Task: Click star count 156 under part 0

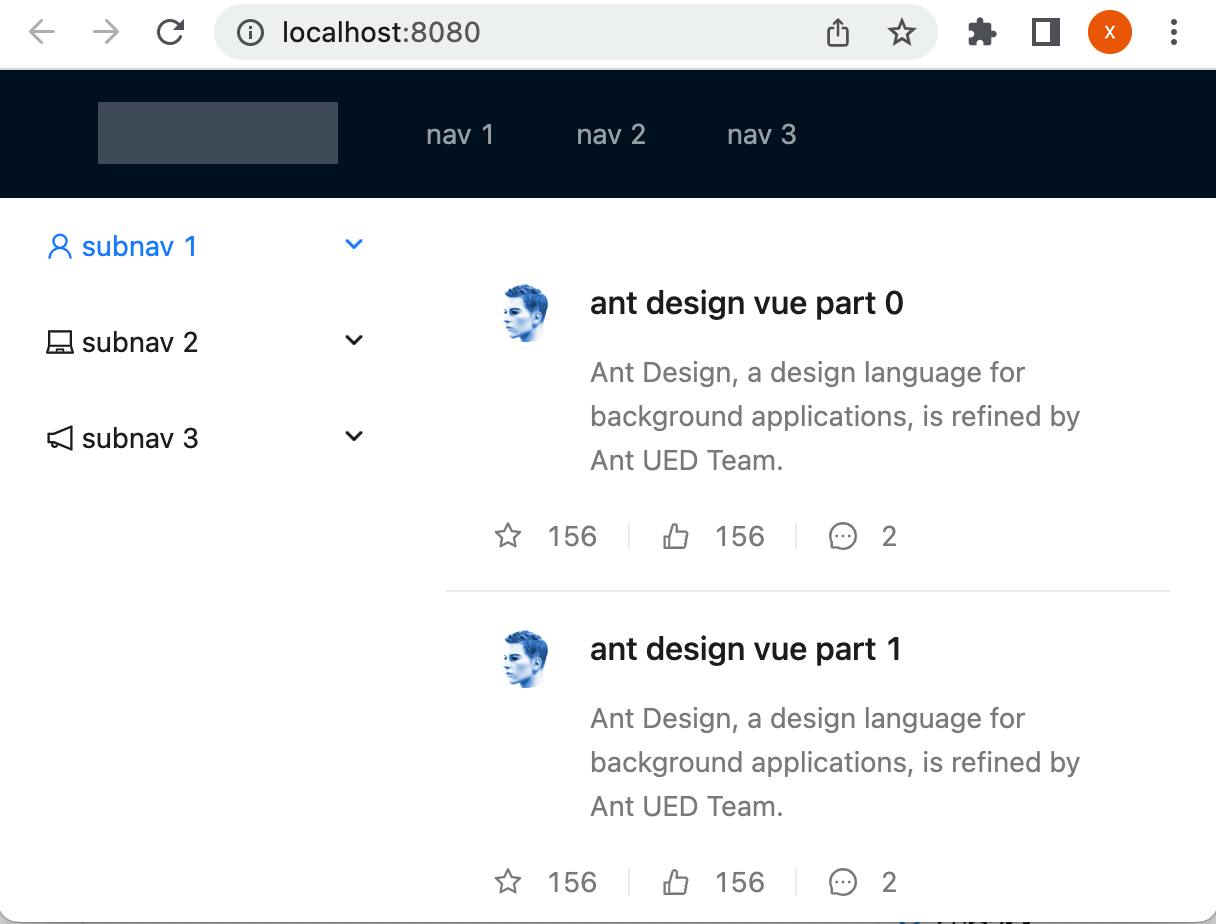Action: pos(572,537)
